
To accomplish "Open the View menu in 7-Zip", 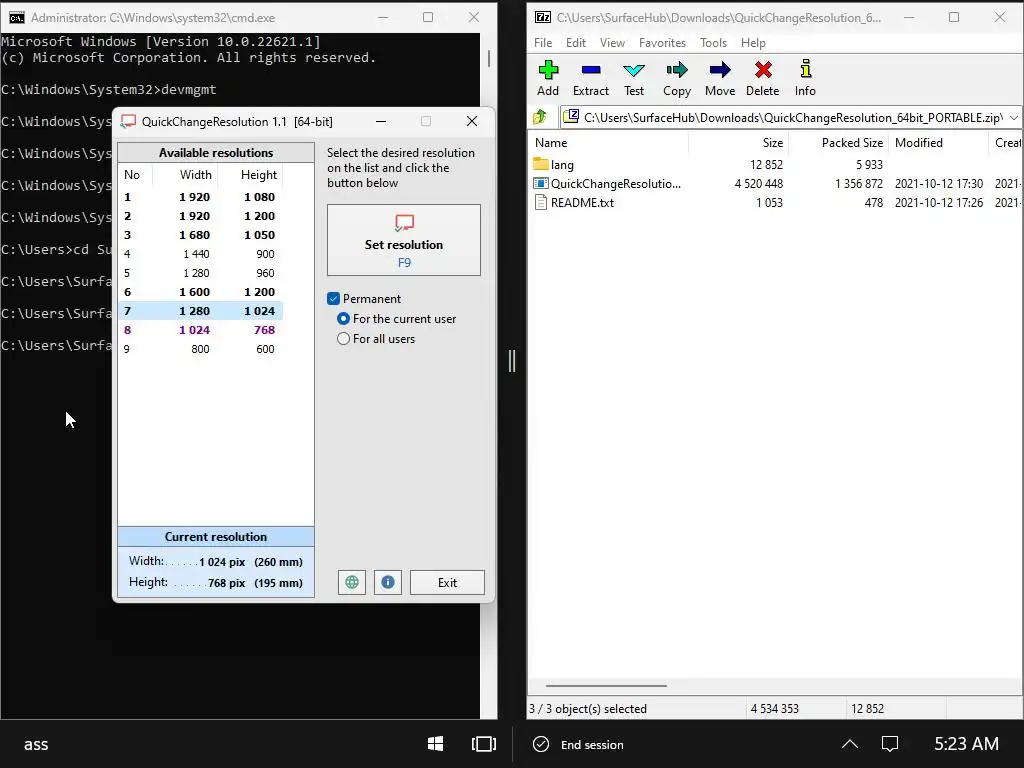I will [x=612, y=42].
